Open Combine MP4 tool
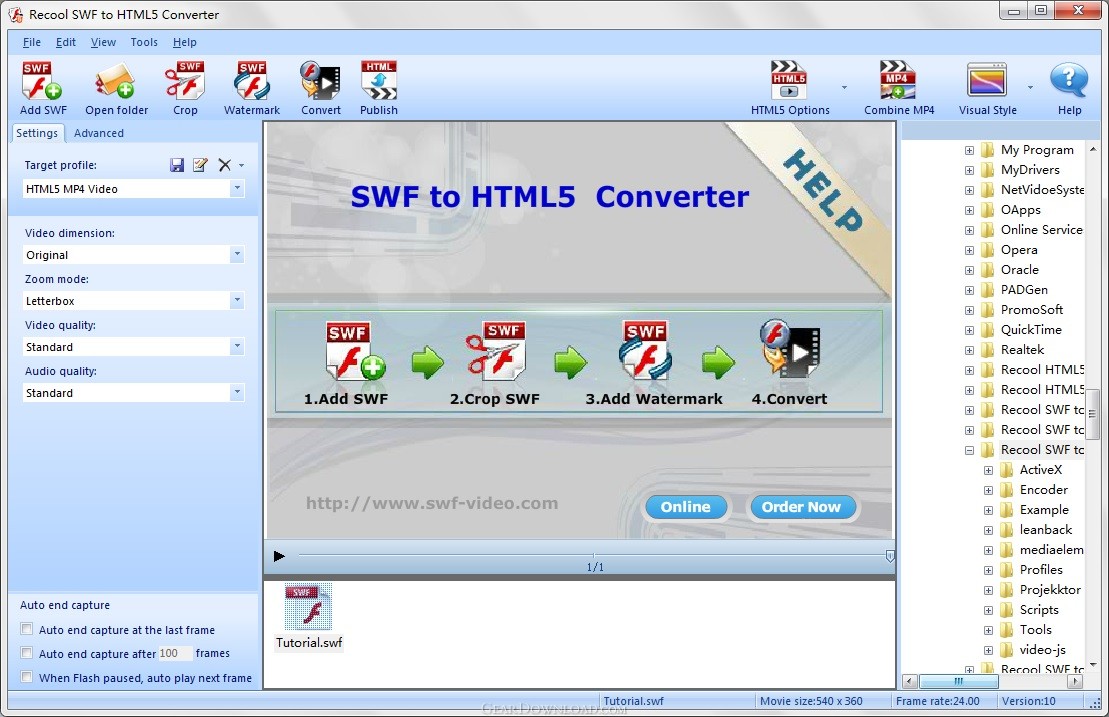 [x=899, y=88]
